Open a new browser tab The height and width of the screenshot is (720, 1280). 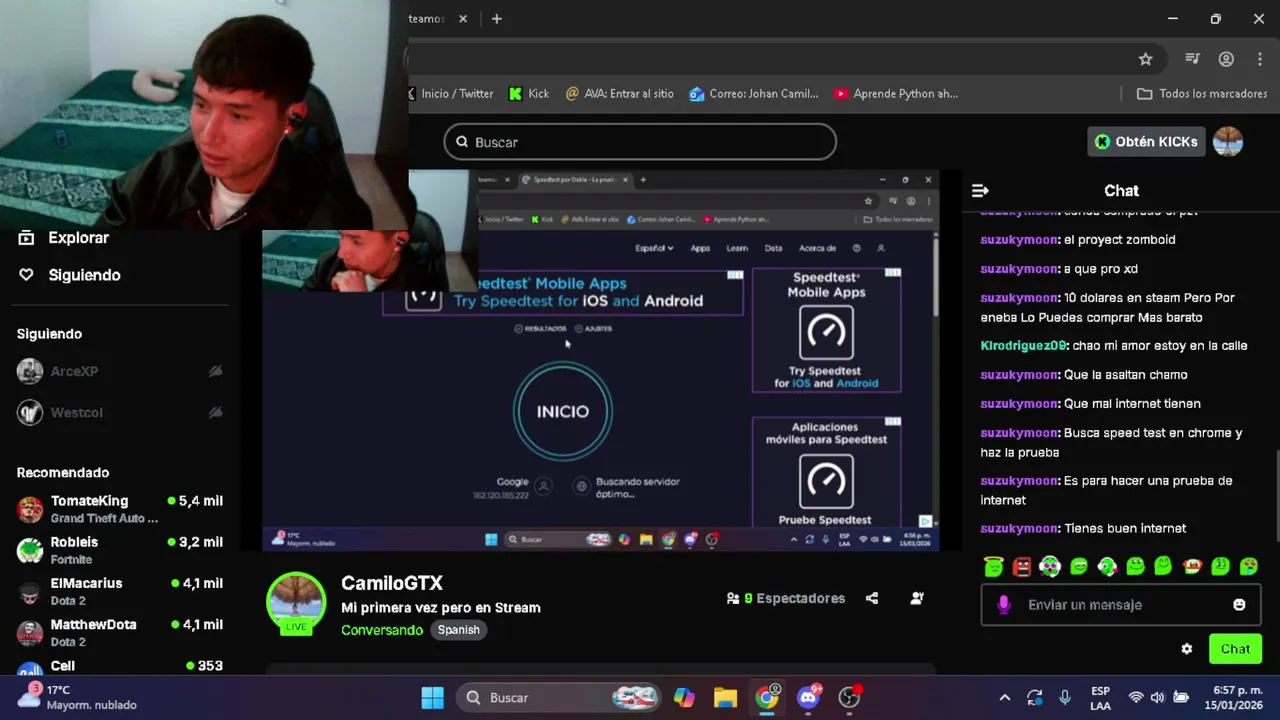(496, 19)
